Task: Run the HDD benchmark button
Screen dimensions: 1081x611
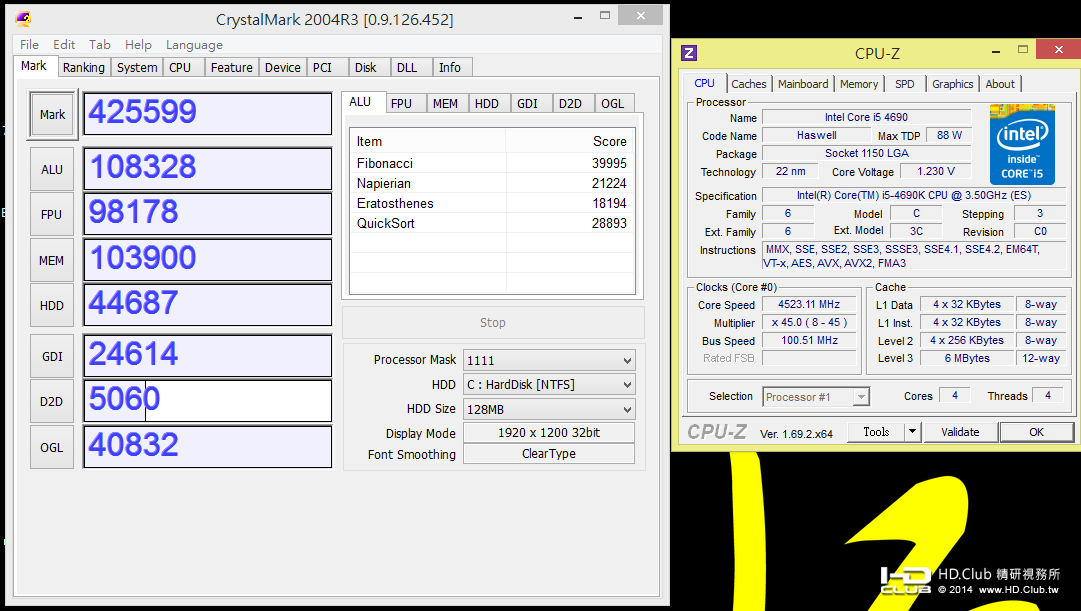Action: (x=52, y=306)
